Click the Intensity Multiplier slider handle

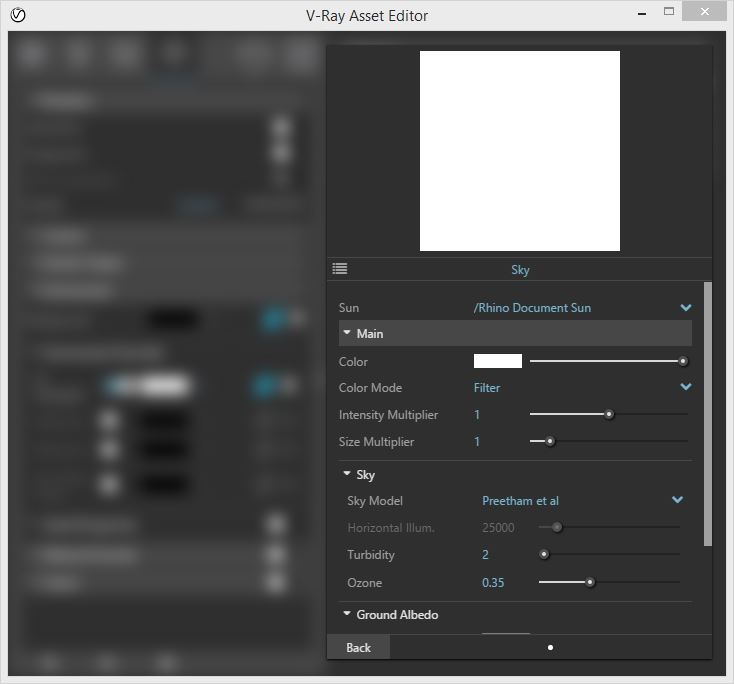609,414
